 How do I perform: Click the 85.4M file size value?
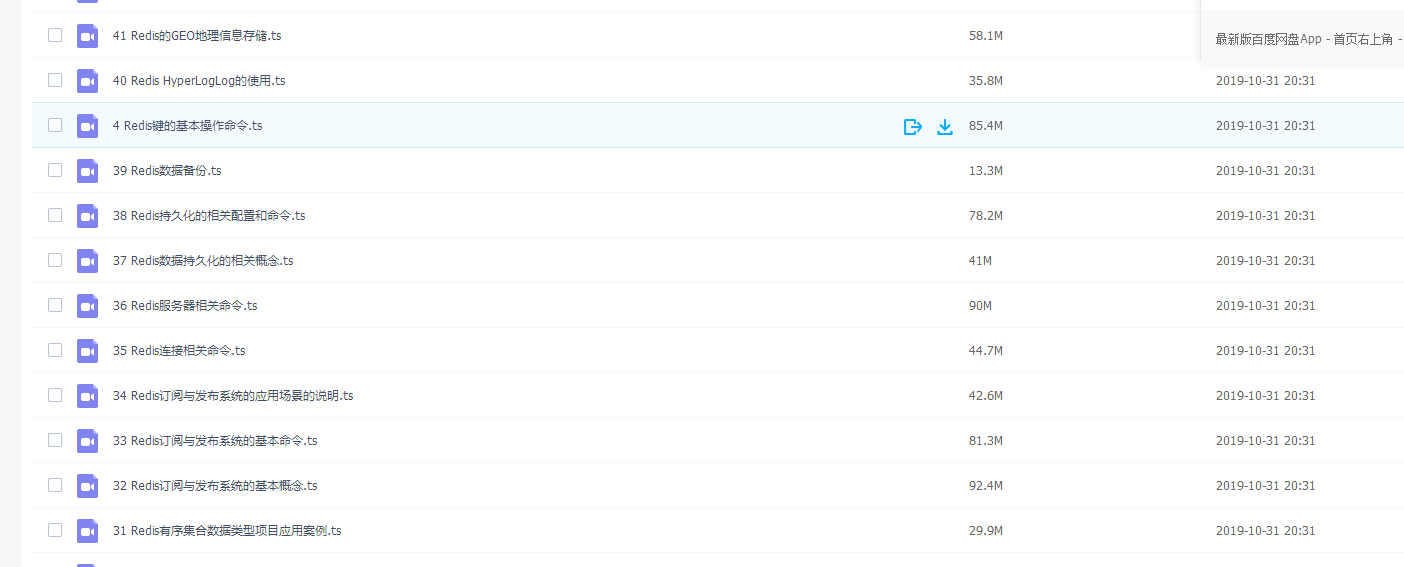(x=986, y=126)
